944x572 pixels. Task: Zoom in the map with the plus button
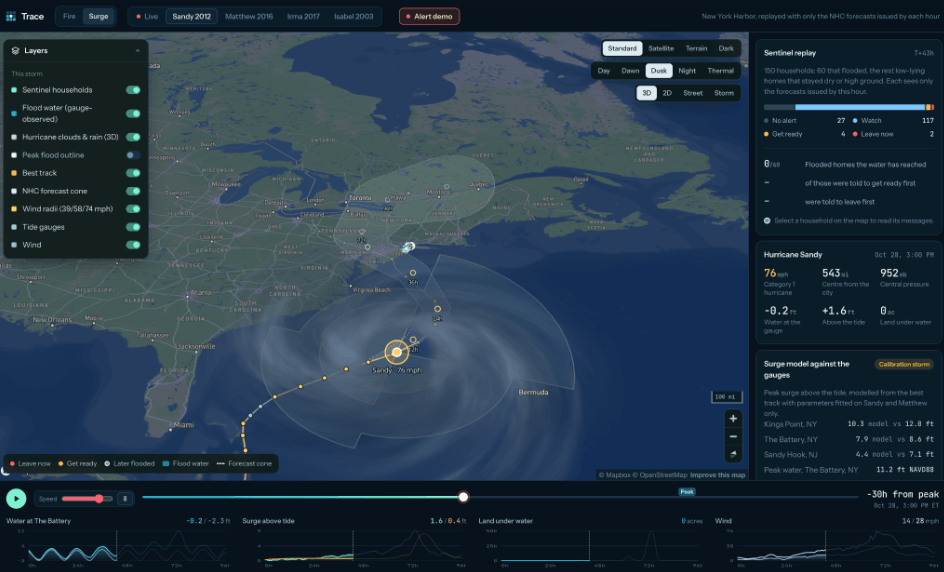point(733,418)
